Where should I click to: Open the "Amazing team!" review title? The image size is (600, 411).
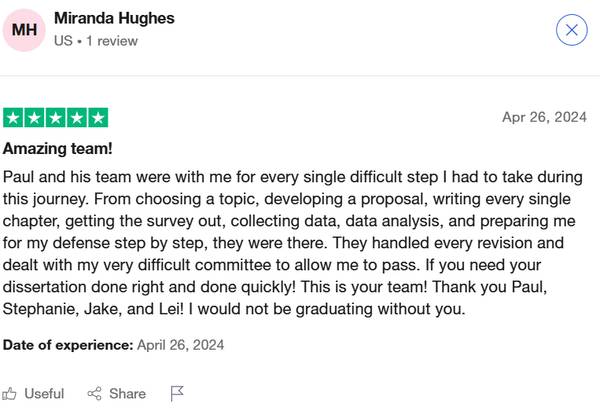pos(57,148)
